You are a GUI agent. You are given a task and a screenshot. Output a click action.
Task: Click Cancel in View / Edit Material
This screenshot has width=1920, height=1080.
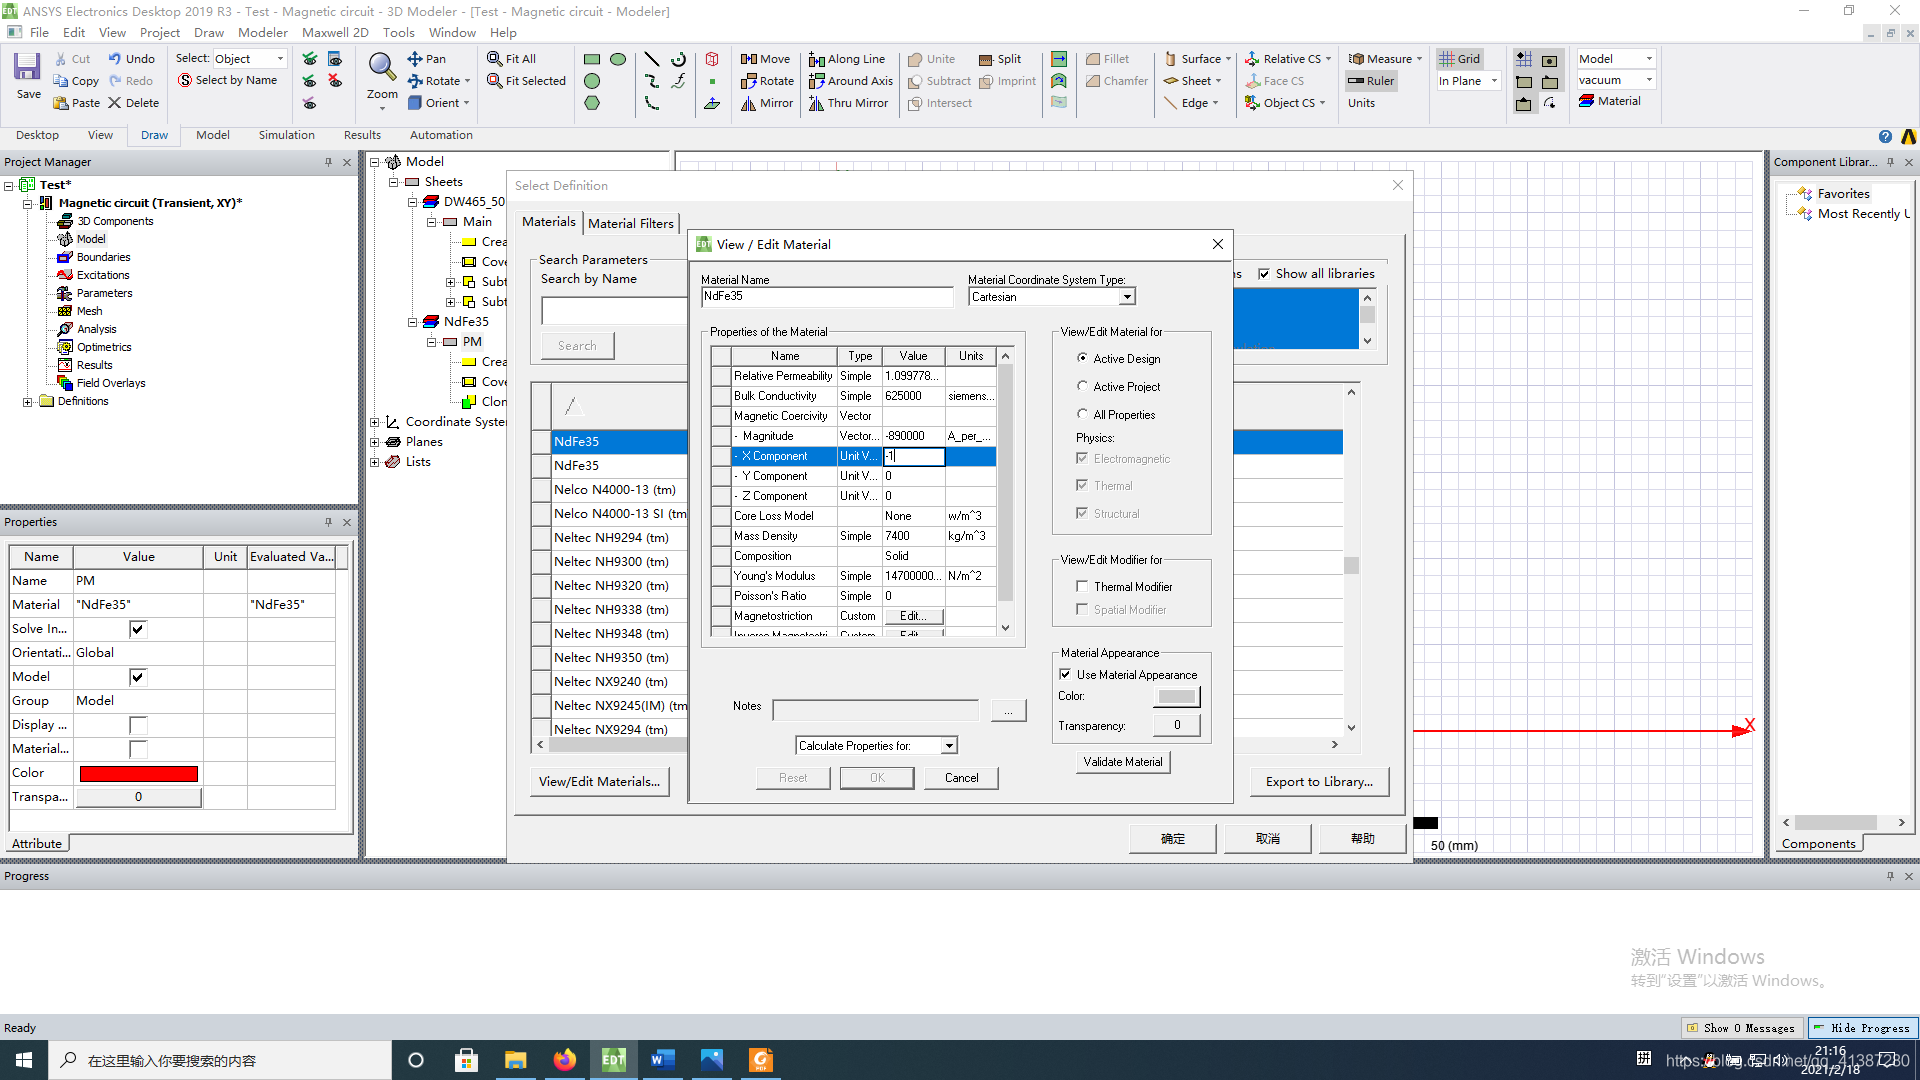tap(962, 778)
